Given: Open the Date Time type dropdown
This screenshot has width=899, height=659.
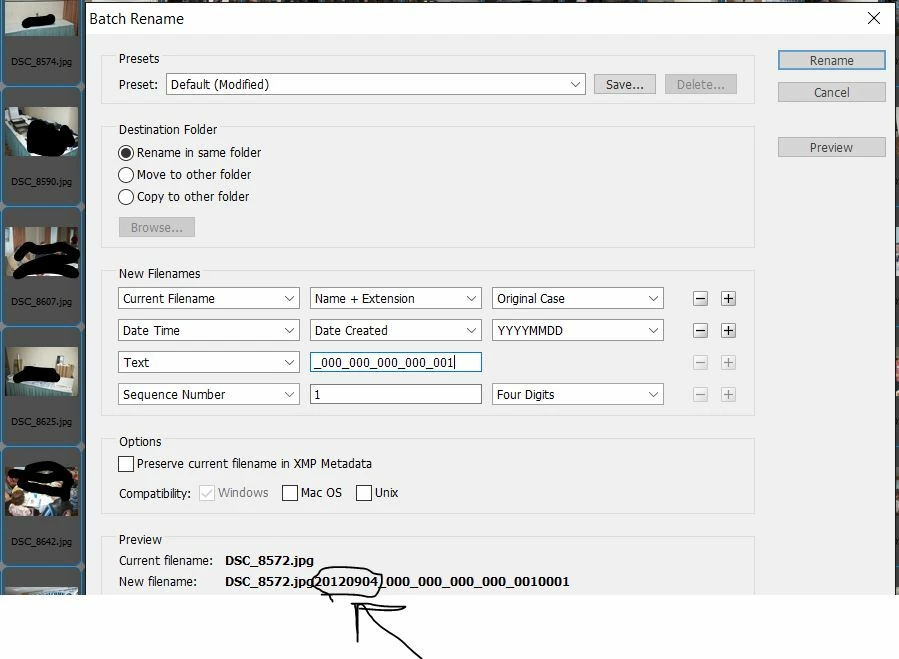Looking at the screenshot, I should click(209, 330).
